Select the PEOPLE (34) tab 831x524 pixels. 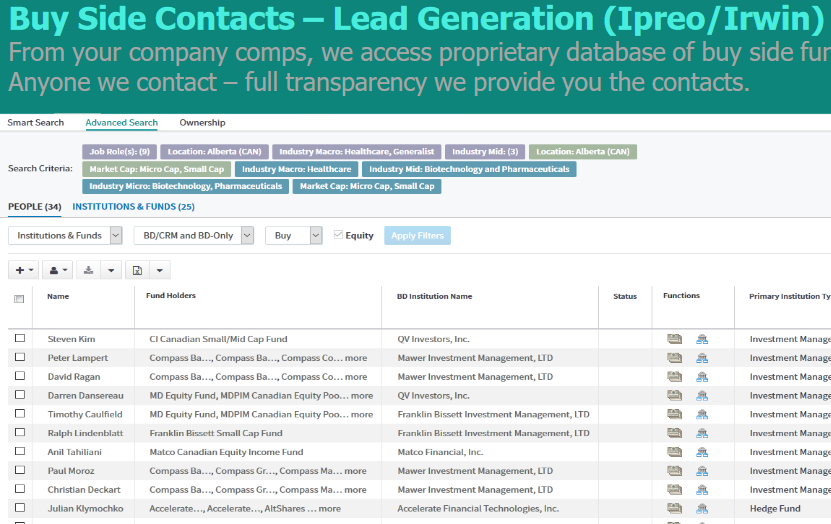(x=34, y=207)
